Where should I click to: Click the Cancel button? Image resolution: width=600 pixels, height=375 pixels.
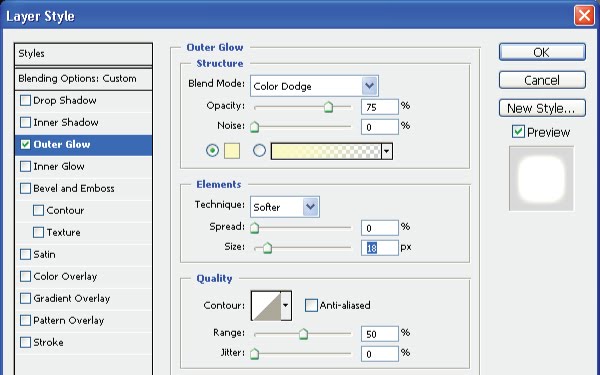[542, 80]
